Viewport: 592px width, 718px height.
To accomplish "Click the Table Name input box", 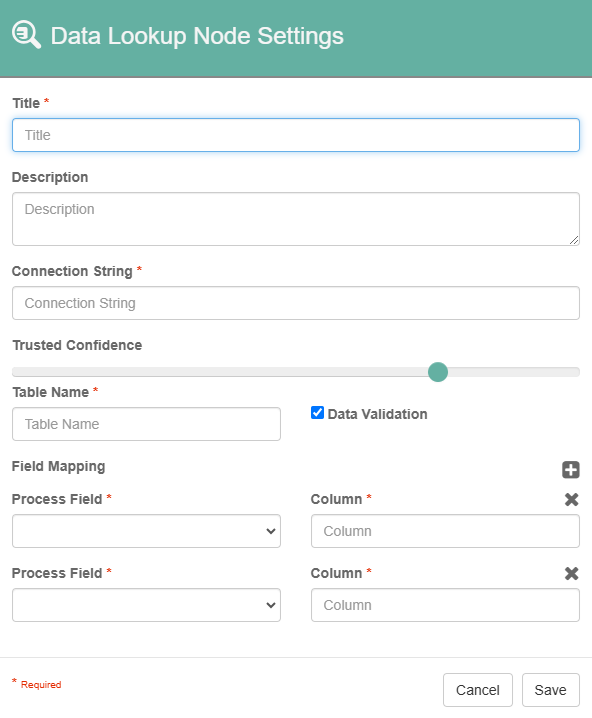I will click(147, 424).
